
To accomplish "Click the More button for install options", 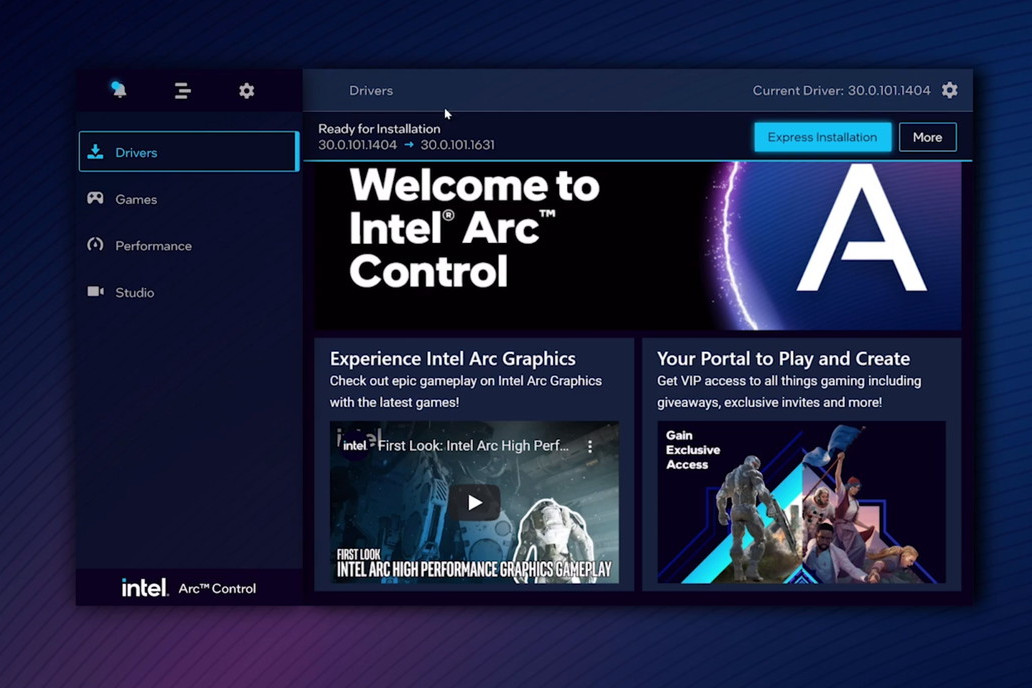I will point(927,137).
